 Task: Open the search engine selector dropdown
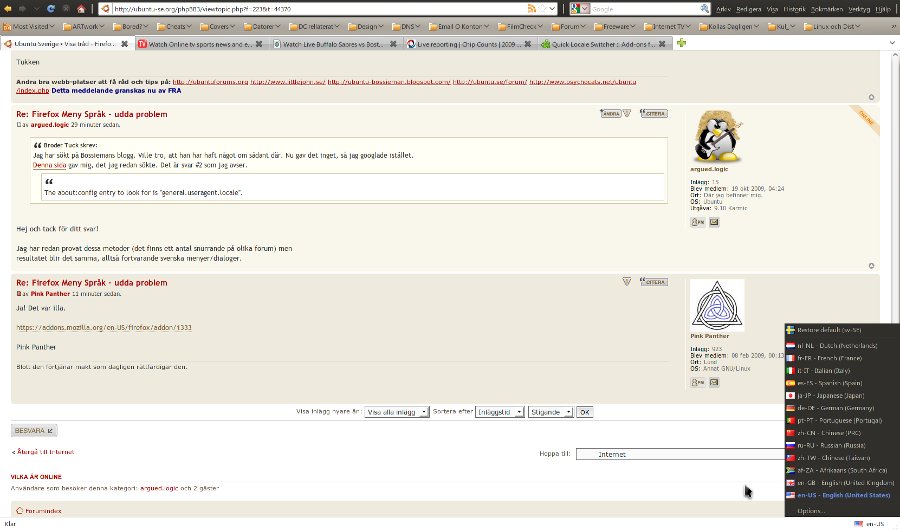(580, 9)
